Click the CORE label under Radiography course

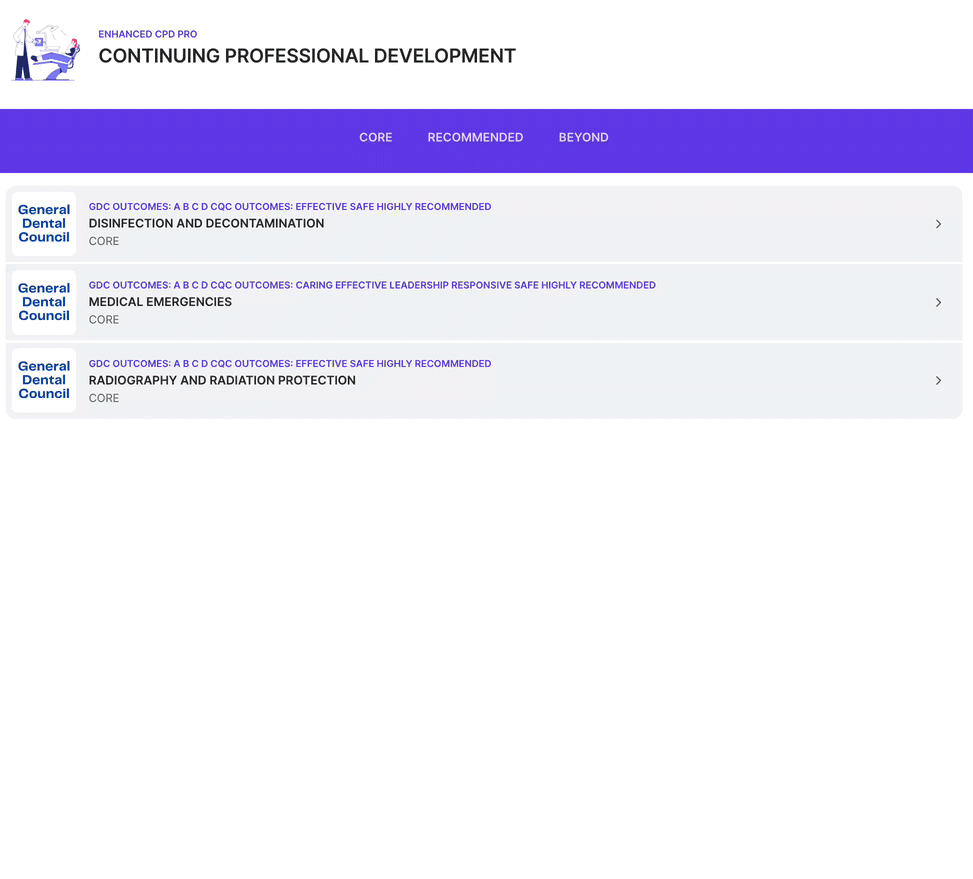click(x=104, y=398)
